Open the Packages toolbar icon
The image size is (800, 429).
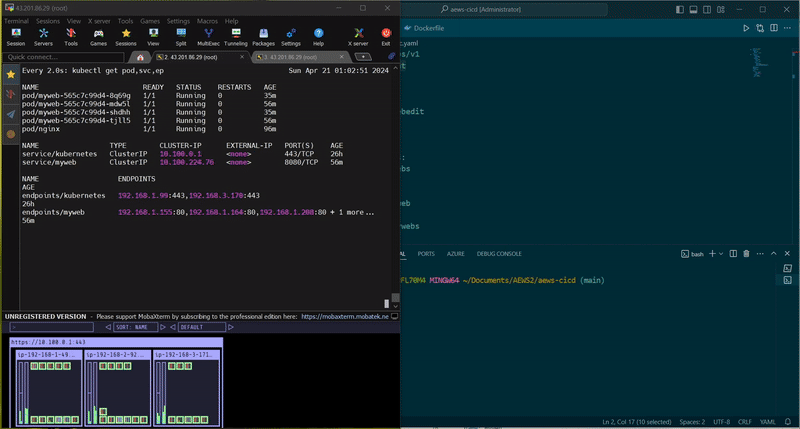coord(263,37)
